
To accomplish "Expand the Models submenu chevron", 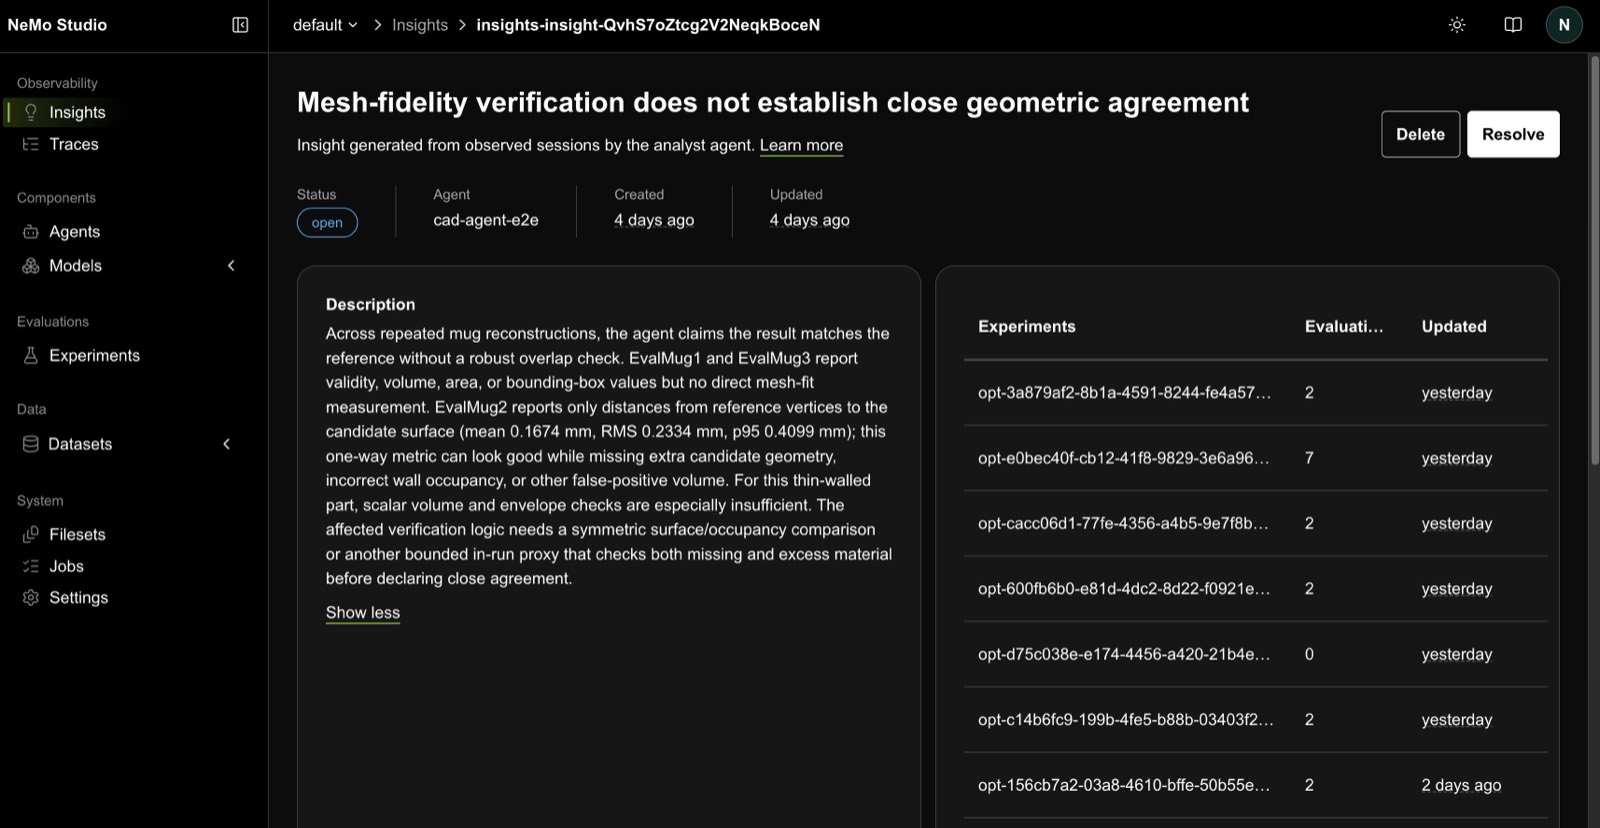I will pyautogui.click(x=231, y=266).
